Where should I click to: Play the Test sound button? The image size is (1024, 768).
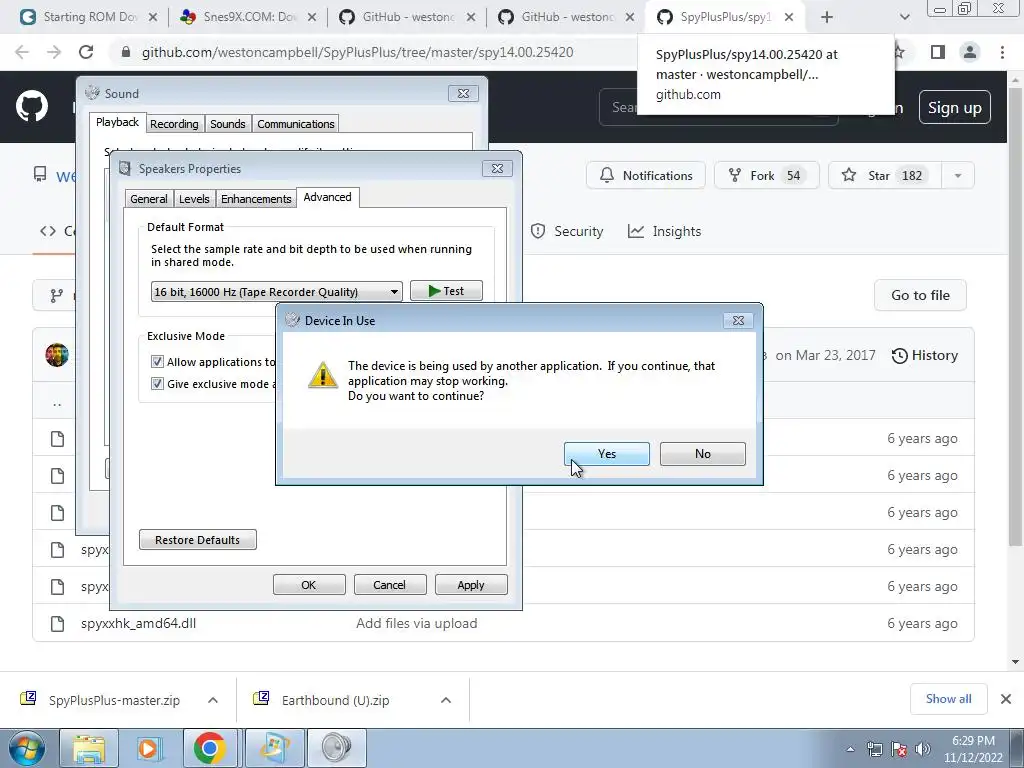pyautogui.click(x=447, y=291)
